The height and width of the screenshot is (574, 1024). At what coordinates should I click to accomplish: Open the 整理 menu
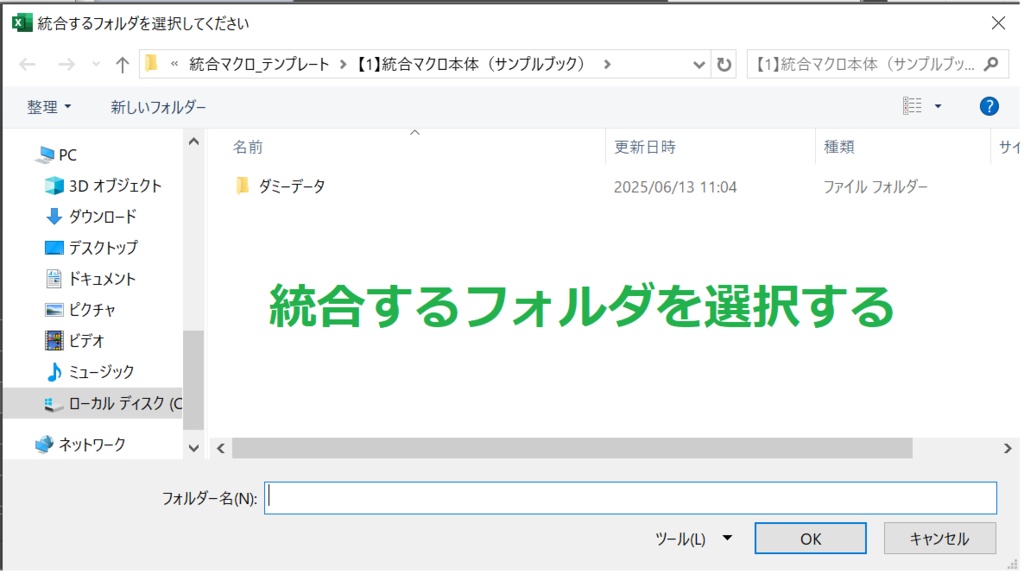click(x=49, y=106)
